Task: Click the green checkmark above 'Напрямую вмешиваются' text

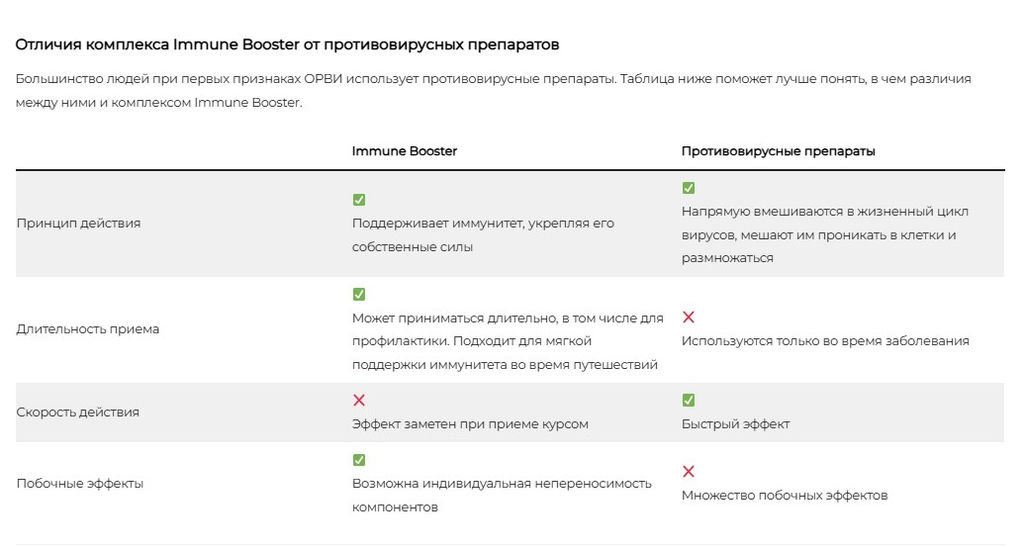Action: (688, 188)
